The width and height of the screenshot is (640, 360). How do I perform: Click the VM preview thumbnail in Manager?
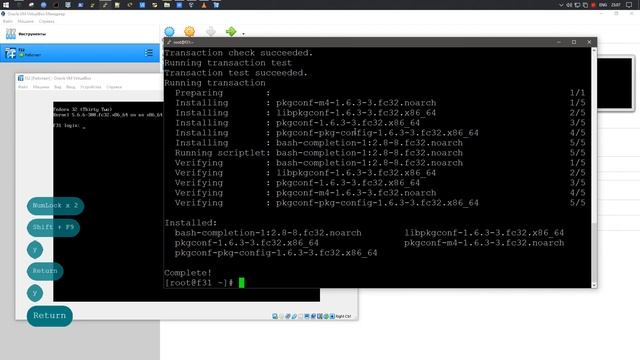click(615, 84)
